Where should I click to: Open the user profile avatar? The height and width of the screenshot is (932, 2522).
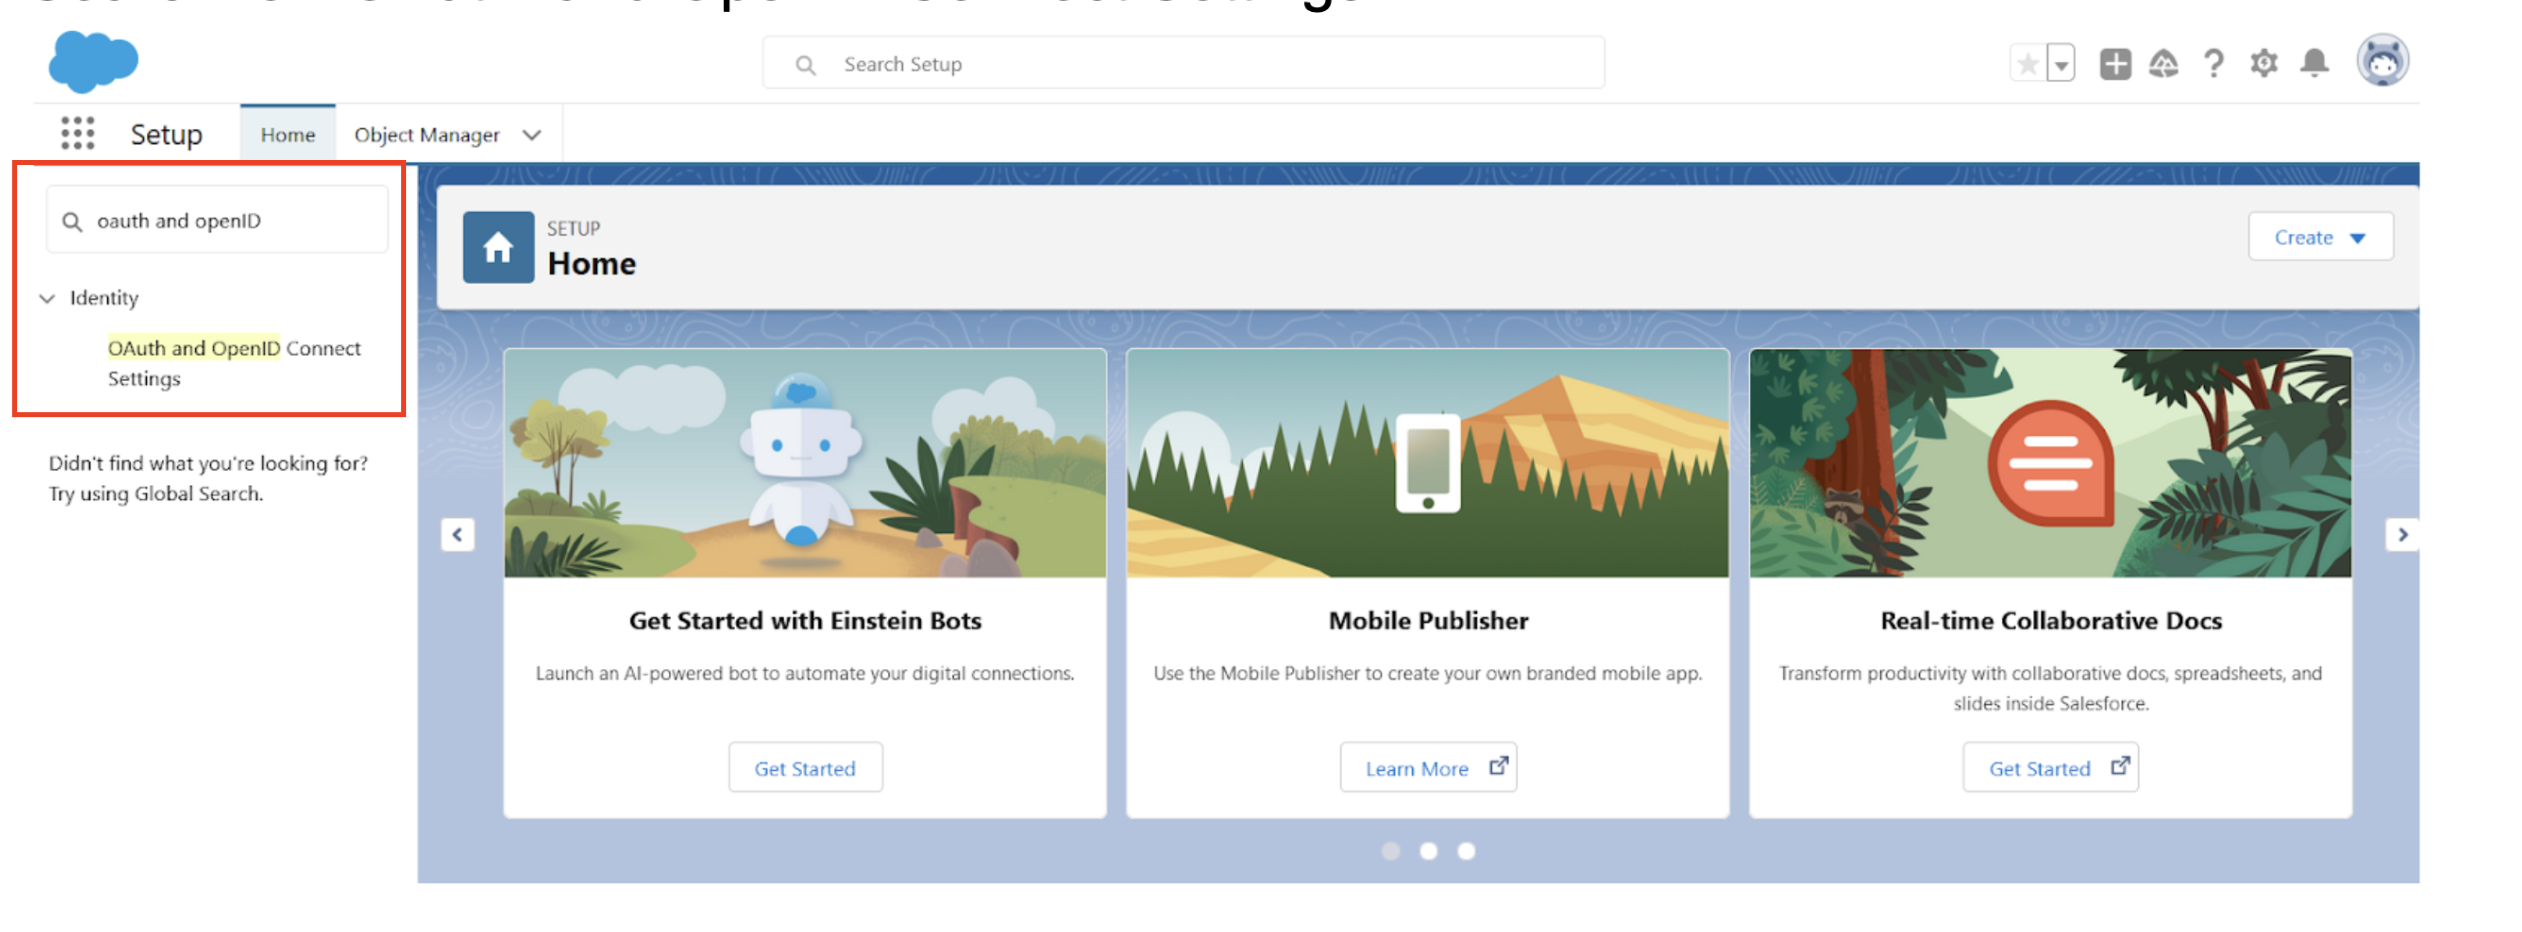tap(2383, 61)
